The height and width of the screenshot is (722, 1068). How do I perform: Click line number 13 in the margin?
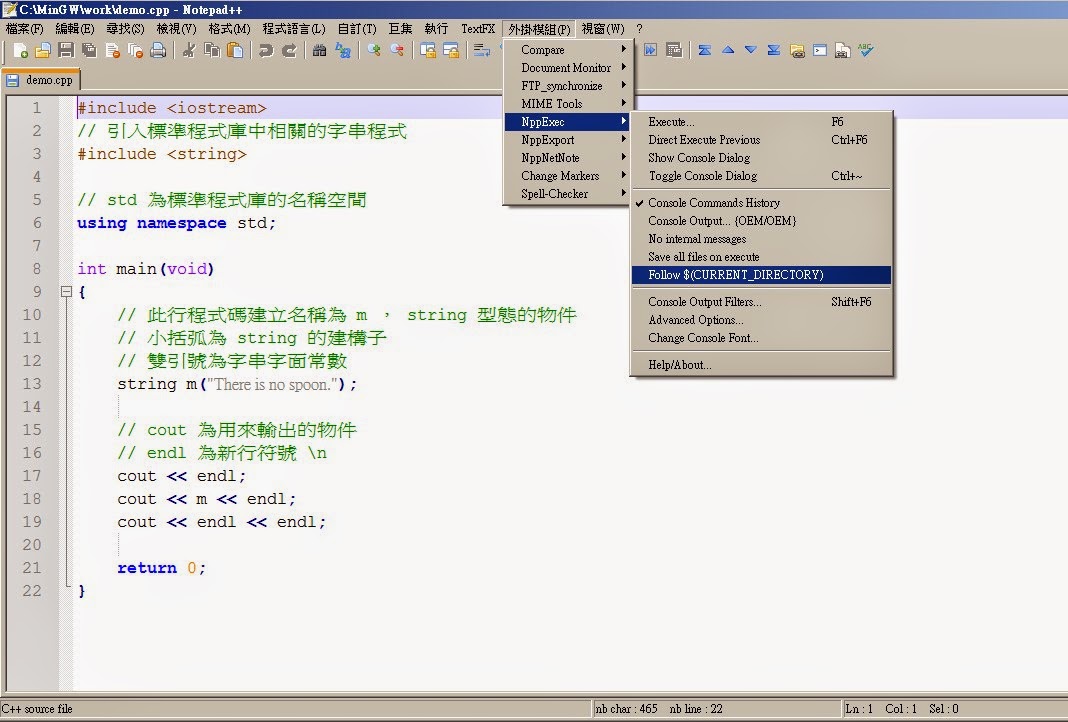[32, 383]
